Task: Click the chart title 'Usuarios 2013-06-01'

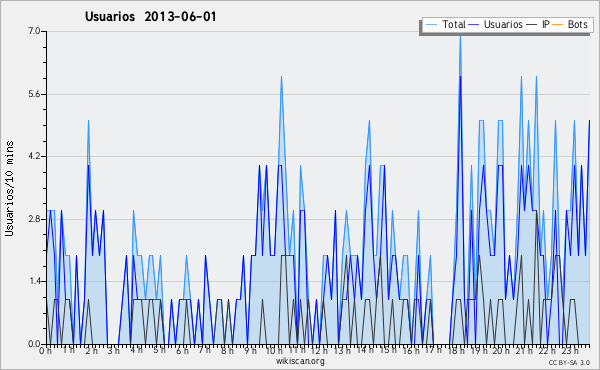Action: 150,16
